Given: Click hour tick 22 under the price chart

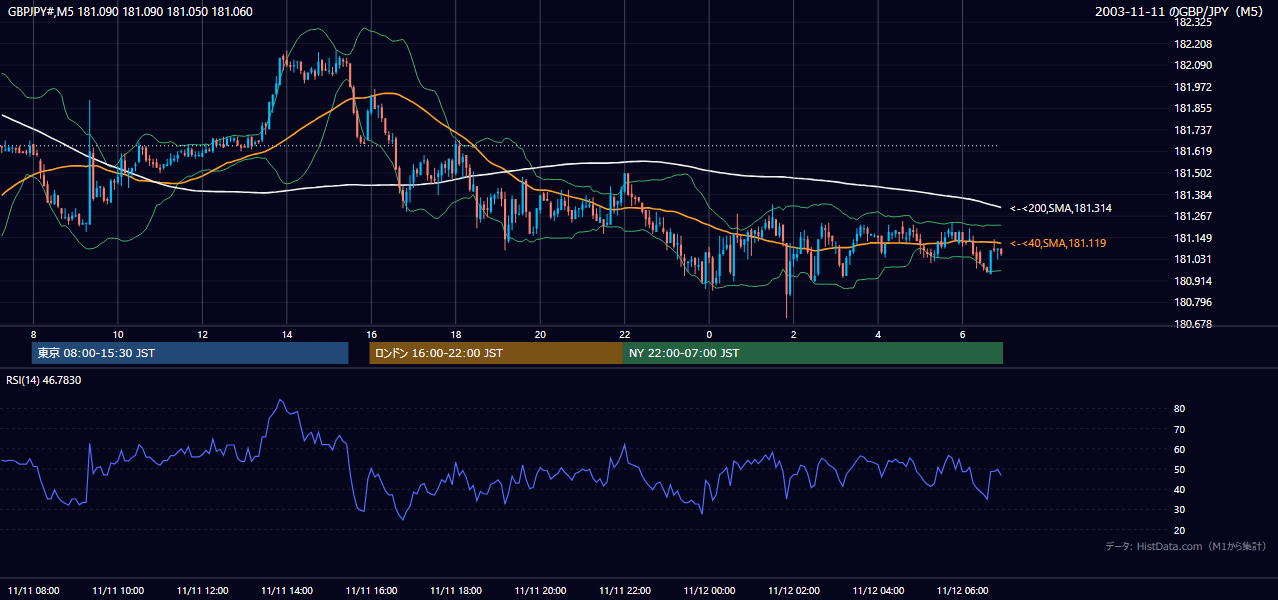Looking at the screenshot, I should tap(625, 334).
